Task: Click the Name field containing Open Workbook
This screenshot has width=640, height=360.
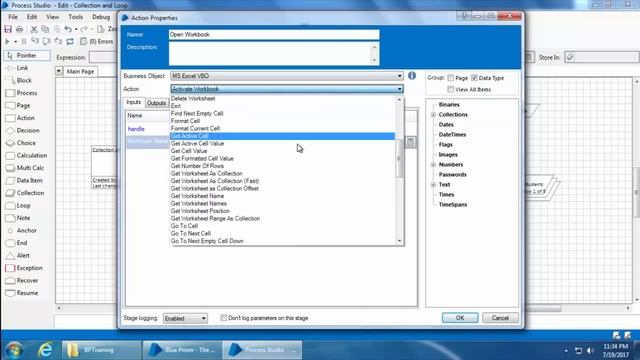Action: coord(274,35)
